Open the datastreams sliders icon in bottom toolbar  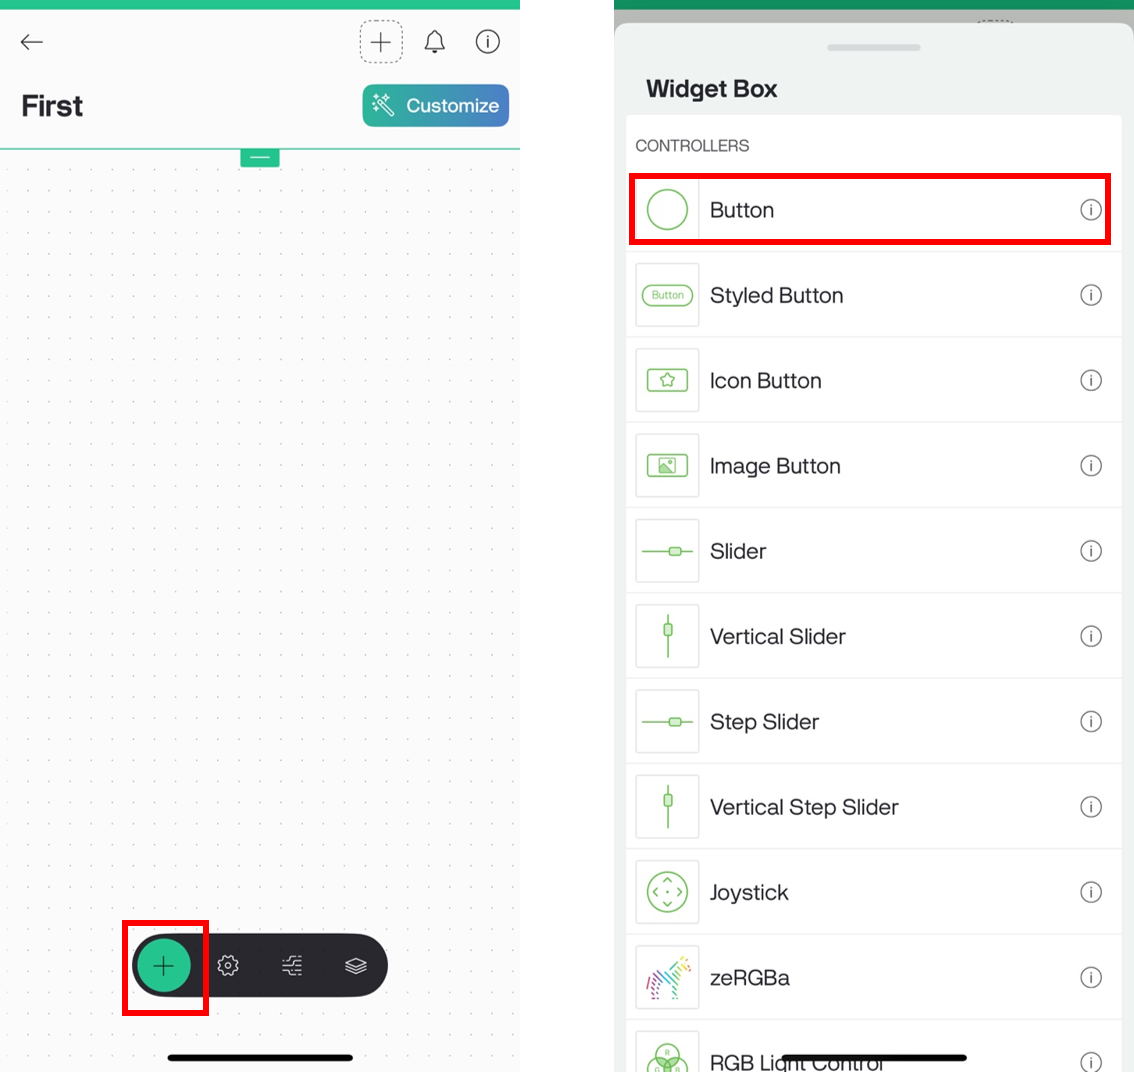click(292, 966)
